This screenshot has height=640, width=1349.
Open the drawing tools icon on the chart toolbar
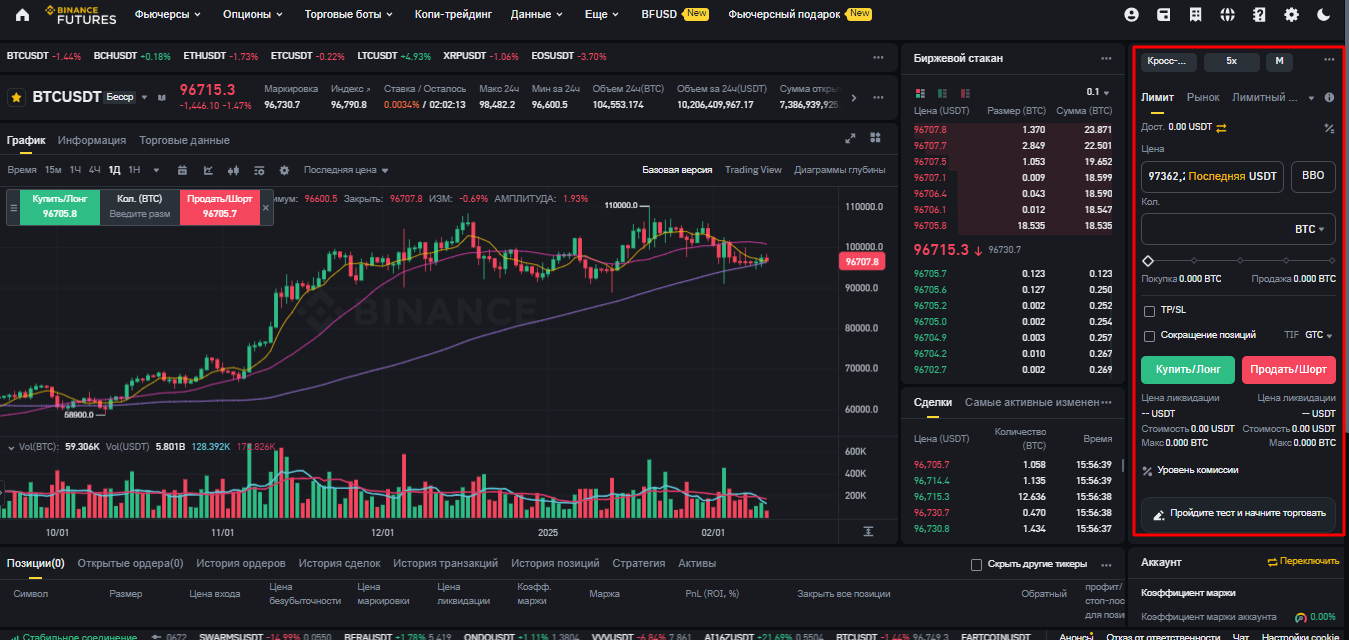pyautogui.click(x=259, y=170)
